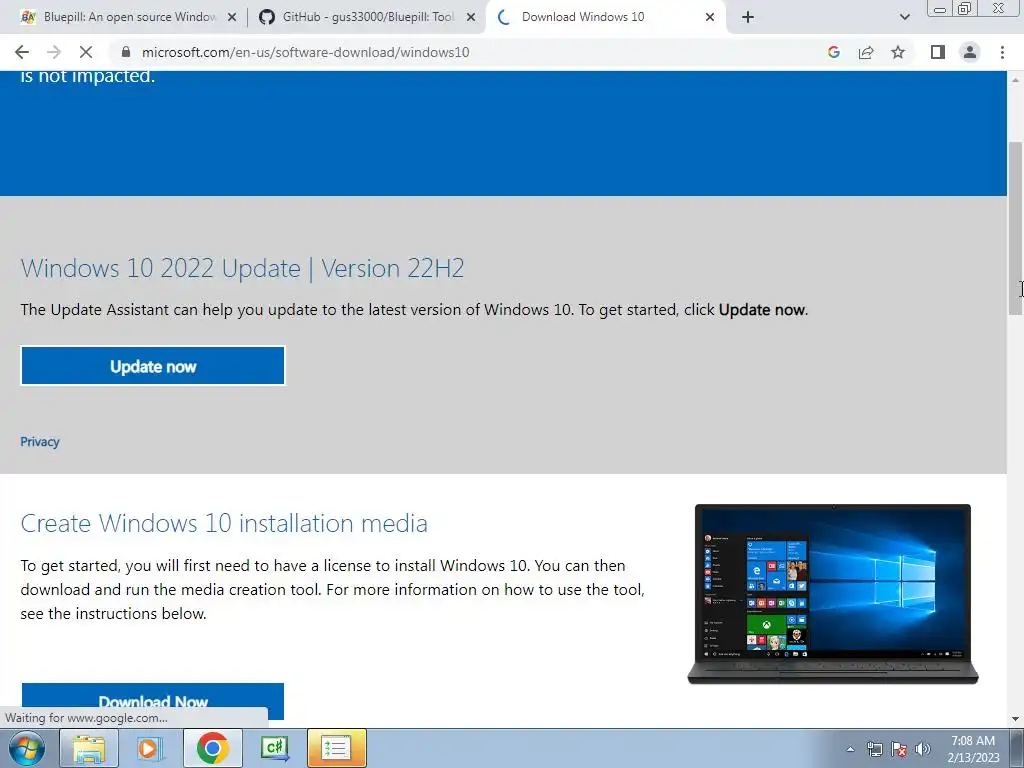Open the yellow list app in taskbar
The height and width of the screenshot is (768, 1024).
tap(336, 748)
